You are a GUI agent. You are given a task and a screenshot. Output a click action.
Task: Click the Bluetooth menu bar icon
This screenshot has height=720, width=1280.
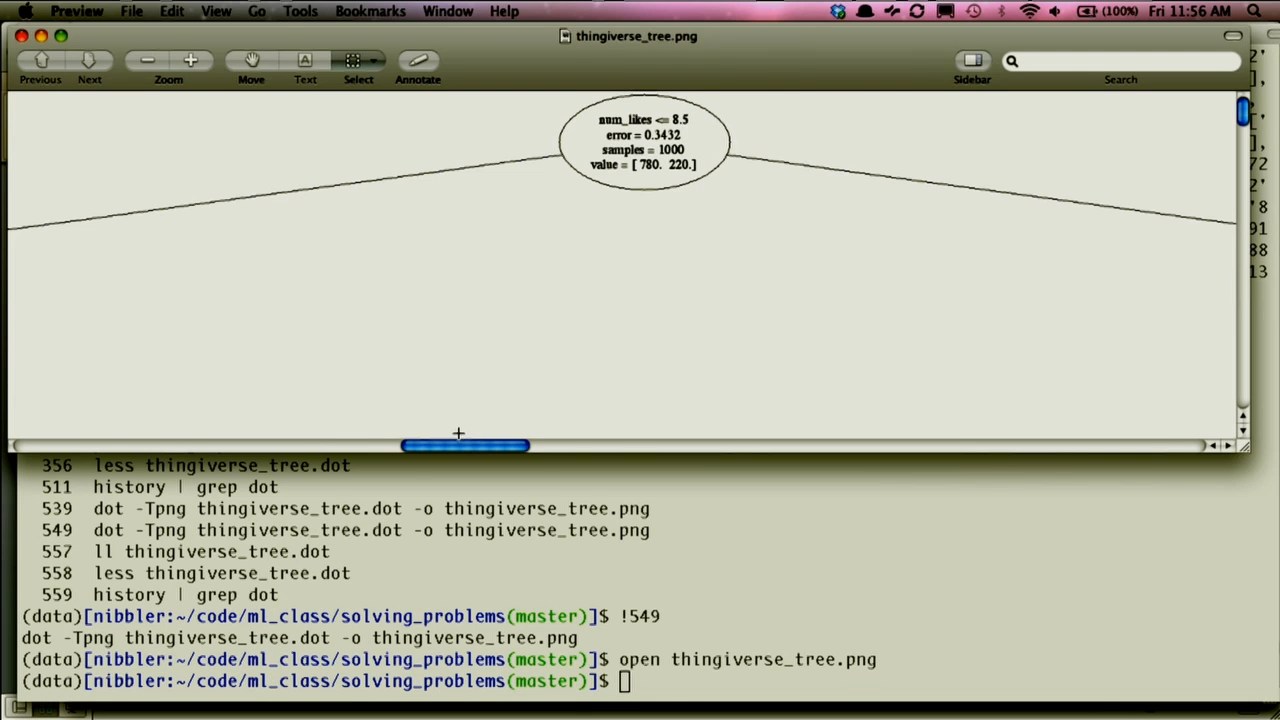pyautogui.click(x=1001, y=11)
